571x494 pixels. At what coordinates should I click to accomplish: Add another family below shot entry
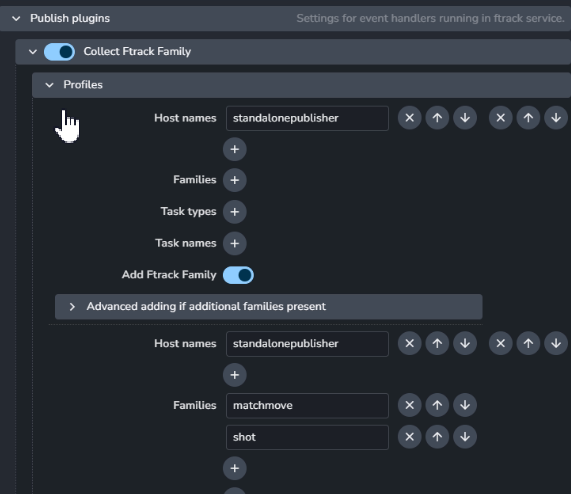235,468
